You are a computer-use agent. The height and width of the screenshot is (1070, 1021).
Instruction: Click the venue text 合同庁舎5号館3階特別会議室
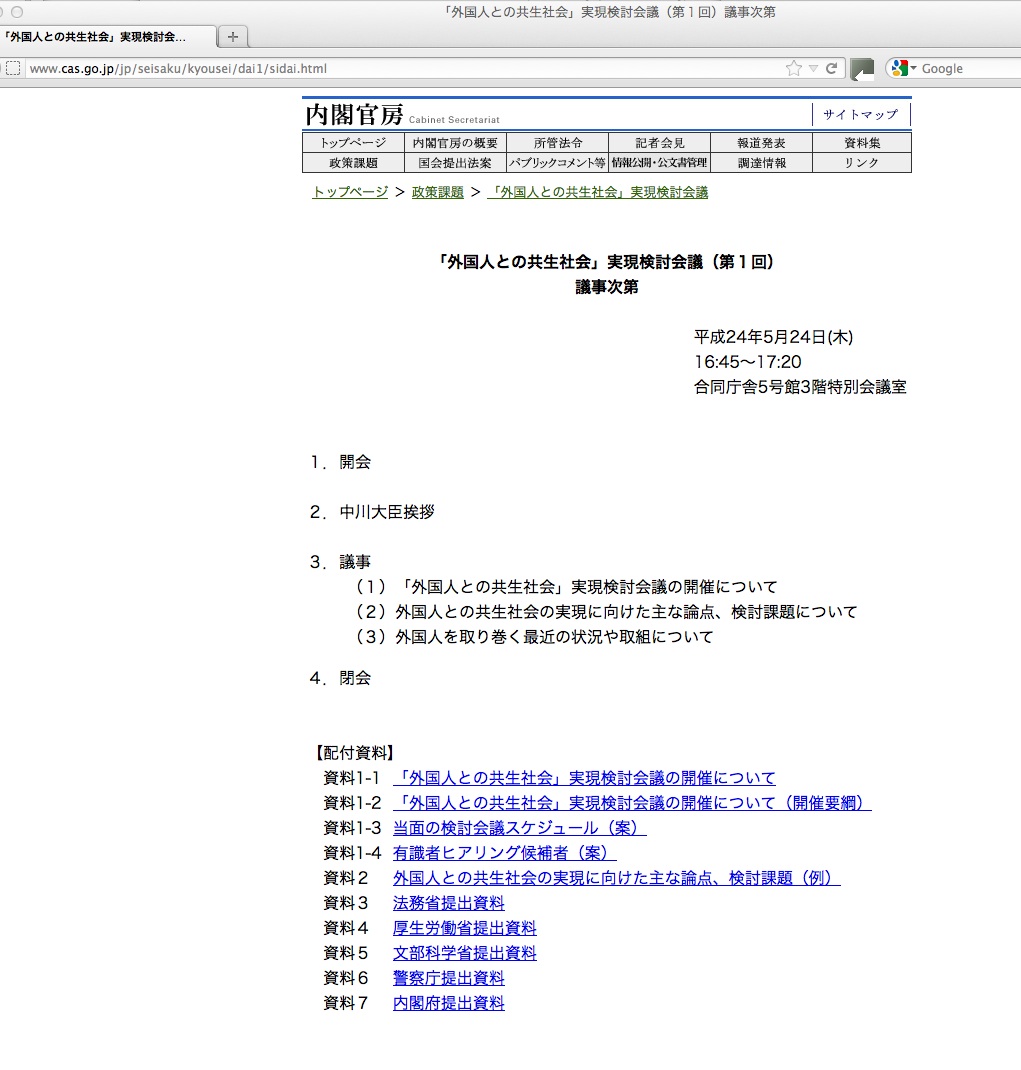point(800,387)
